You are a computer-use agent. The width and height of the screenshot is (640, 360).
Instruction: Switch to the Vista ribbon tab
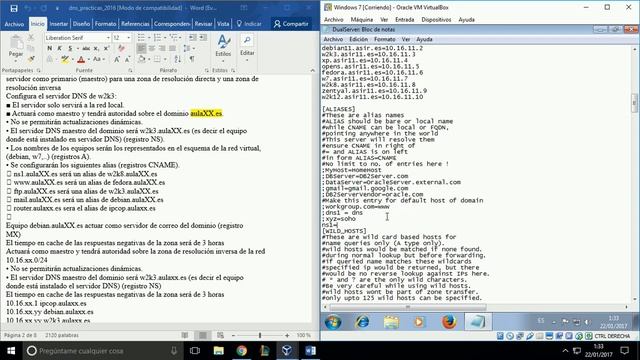pos(223,24)
